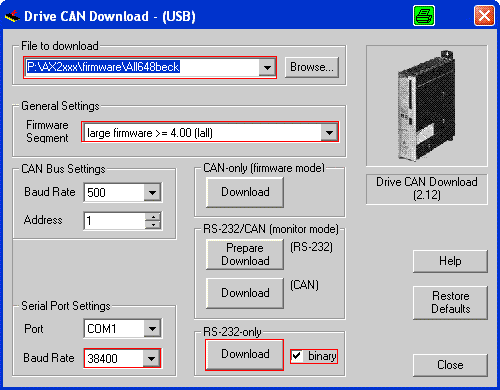500x390 pixels.
Task: Click the Prepare Download button
Action: [x=245, y=254]
